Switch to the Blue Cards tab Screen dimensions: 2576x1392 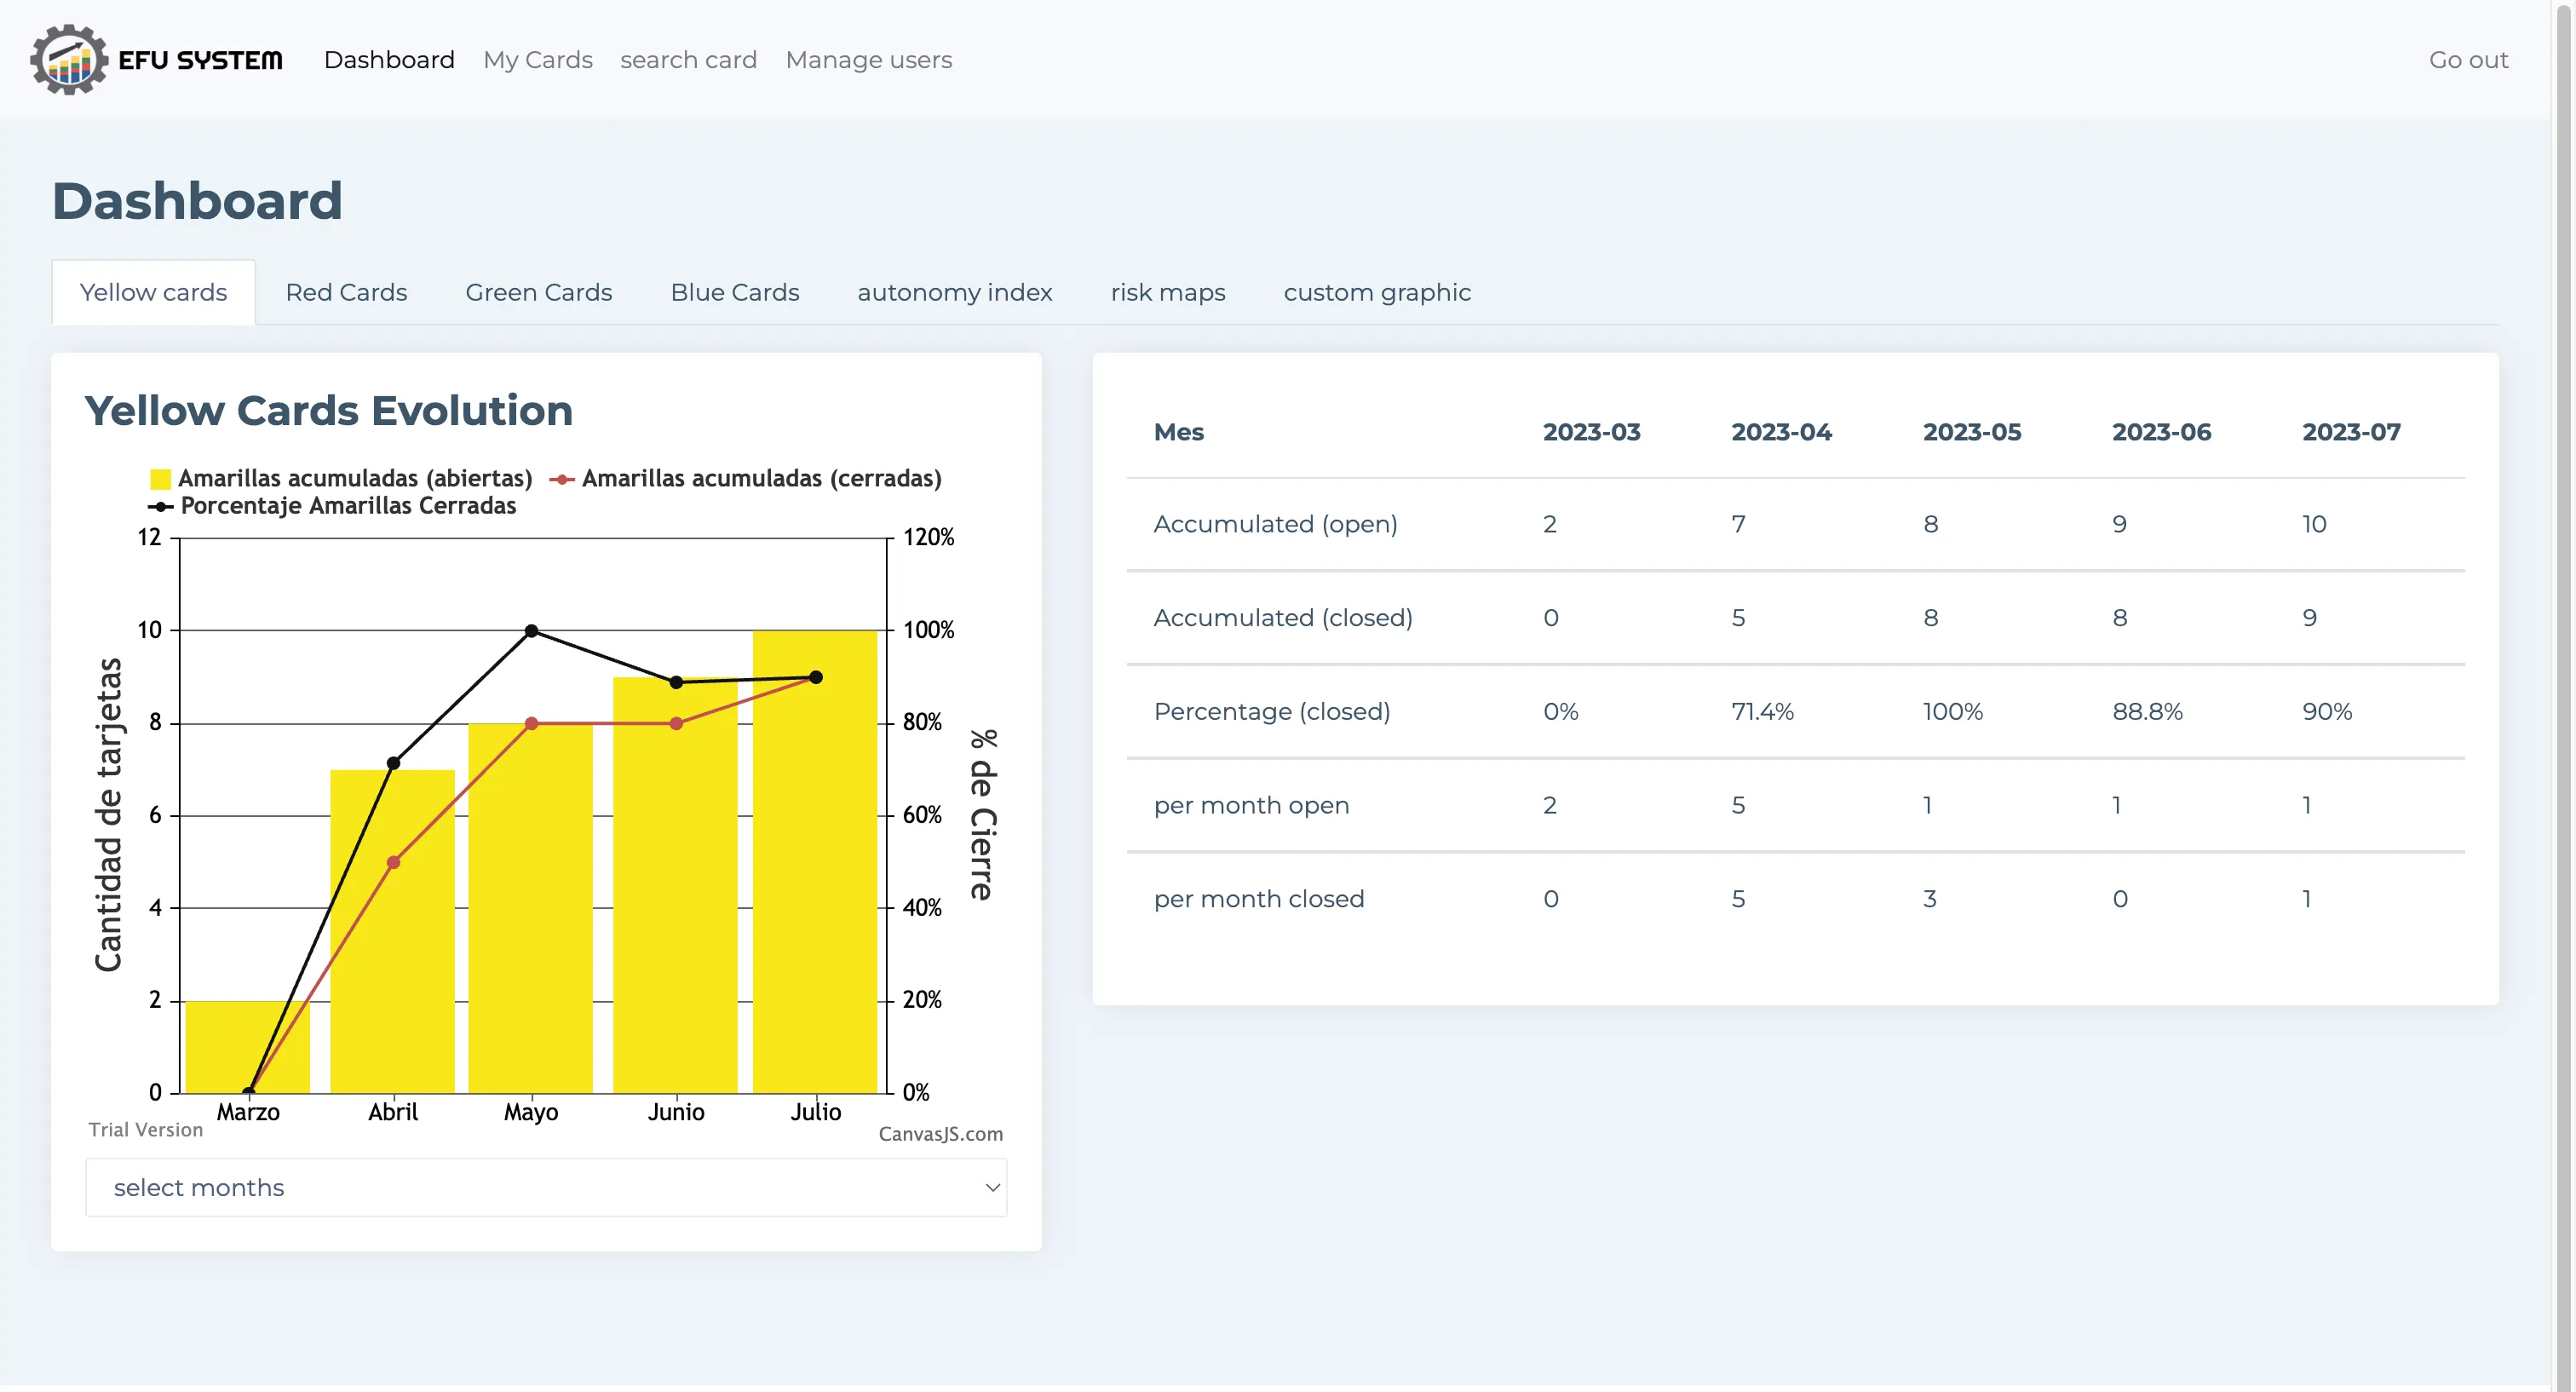734,292
